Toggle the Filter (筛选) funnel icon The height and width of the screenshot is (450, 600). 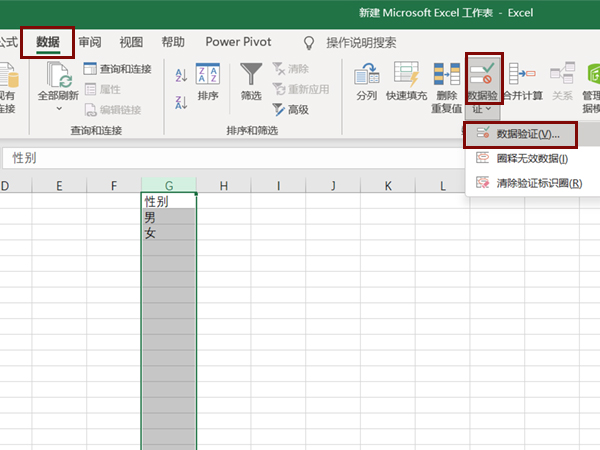point(251,80)
